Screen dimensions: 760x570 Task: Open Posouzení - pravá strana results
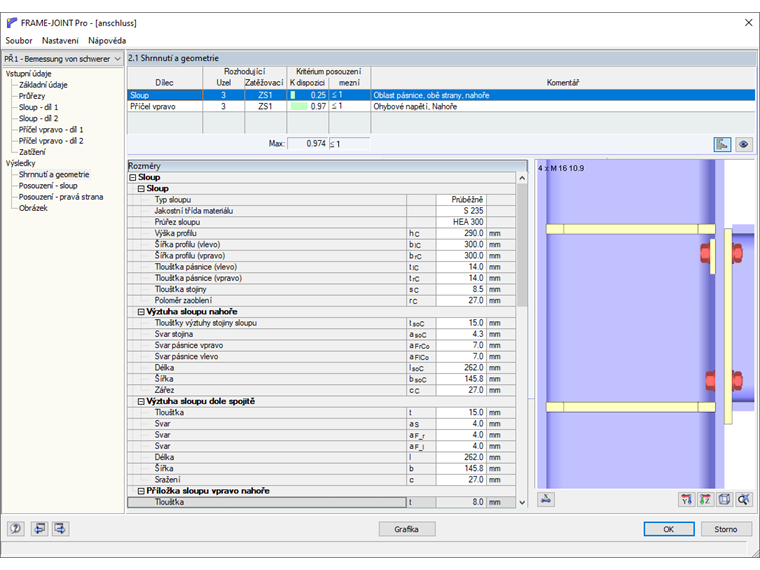pos(61,197)
